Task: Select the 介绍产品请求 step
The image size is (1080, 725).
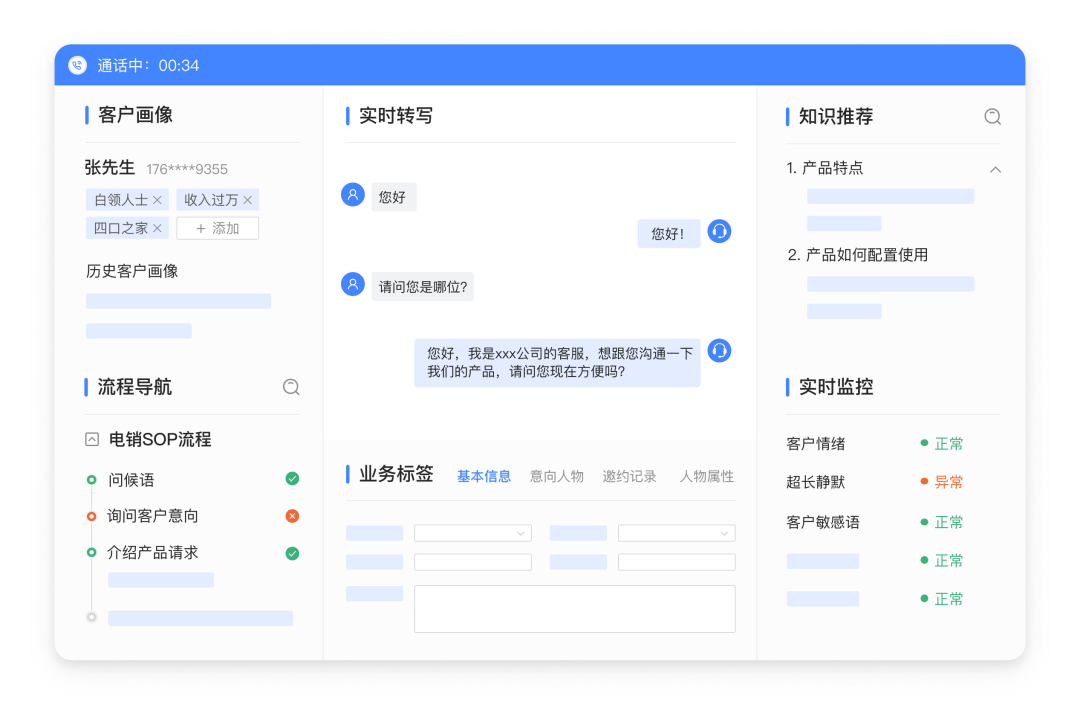Action: coord(153,553)
